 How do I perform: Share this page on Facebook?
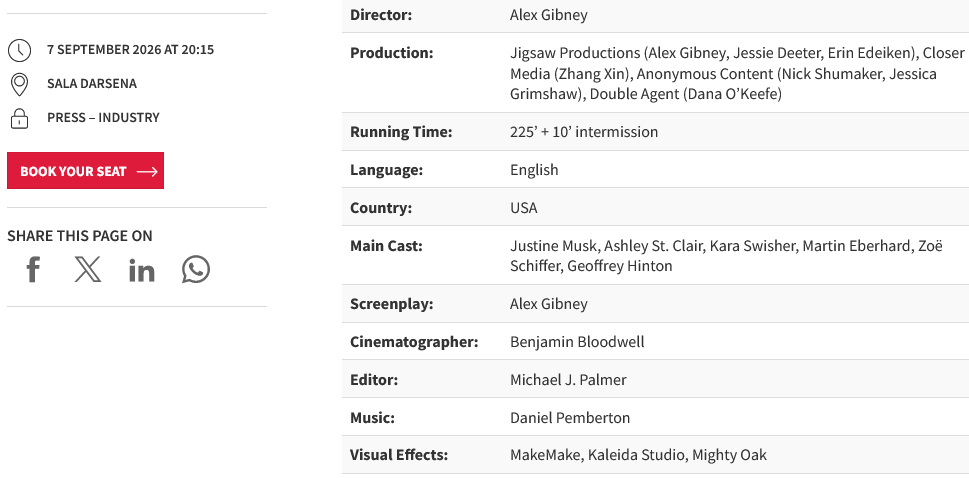(33, 270)
